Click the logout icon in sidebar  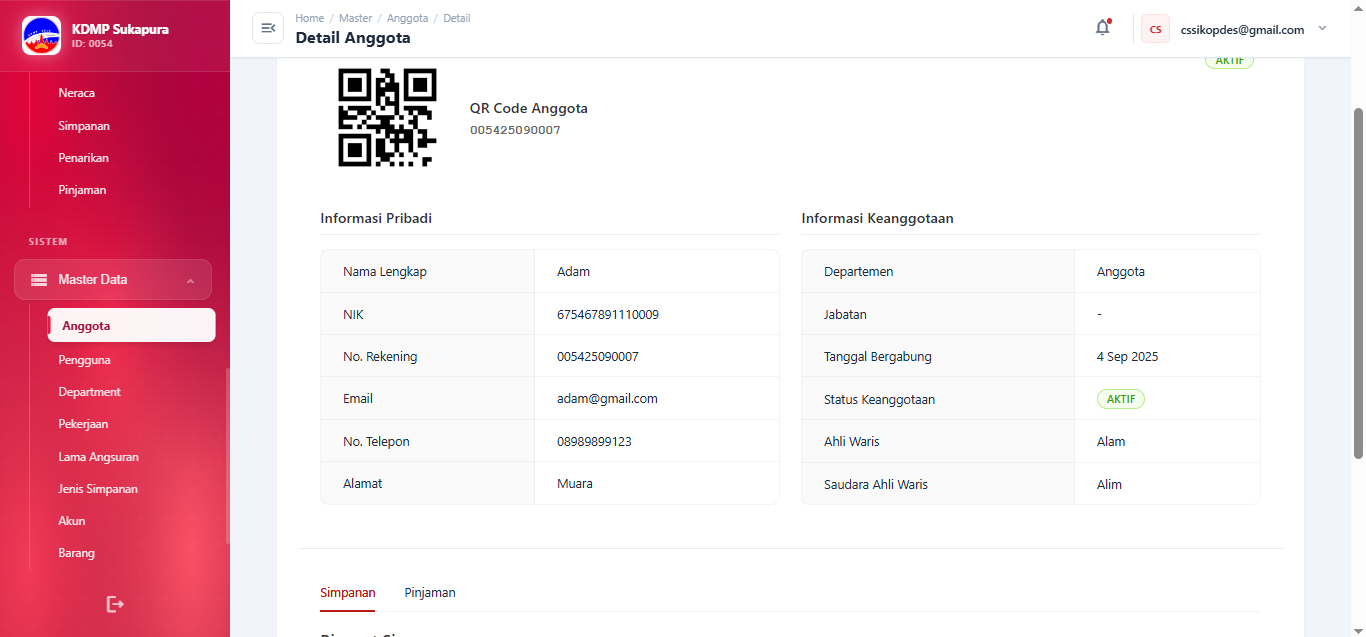coord(115,604)
